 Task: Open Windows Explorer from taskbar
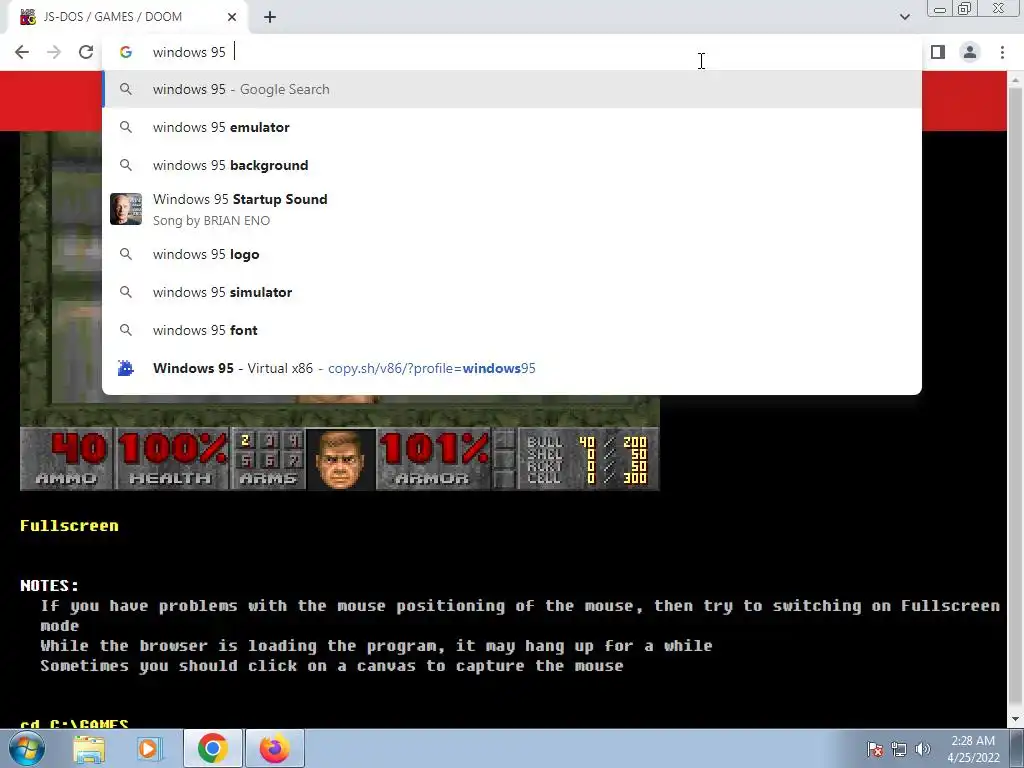click(x=89, y=748)
